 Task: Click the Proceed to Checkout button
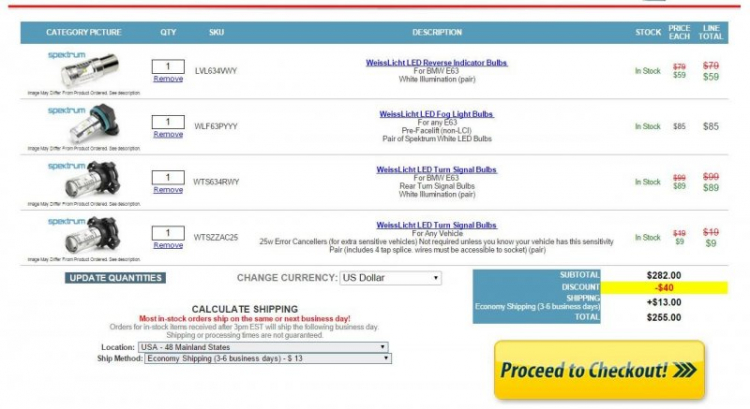(599, 370)
